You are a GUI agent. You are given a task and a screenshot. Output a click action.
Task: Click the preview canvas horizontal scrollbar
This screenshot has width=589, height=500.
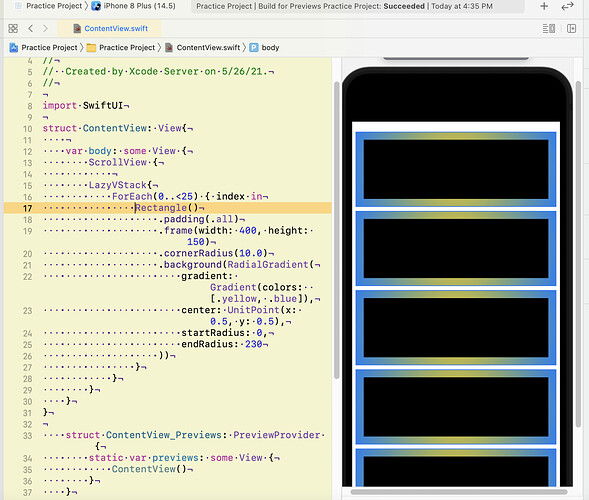click(x=459, y=492)
